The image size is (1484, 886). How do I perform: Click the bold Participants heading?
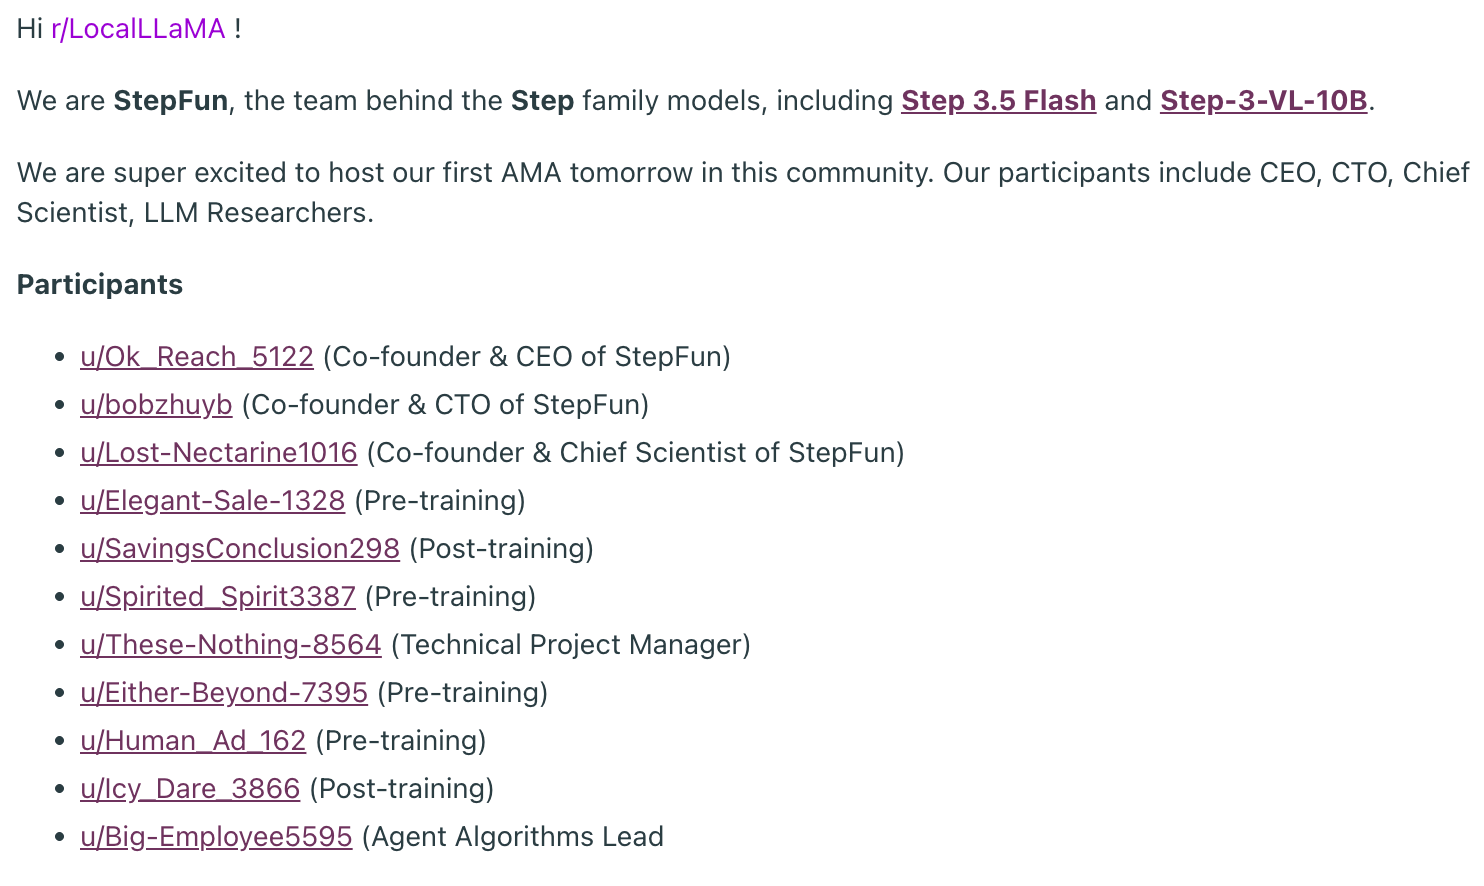(x=100, y=285)
